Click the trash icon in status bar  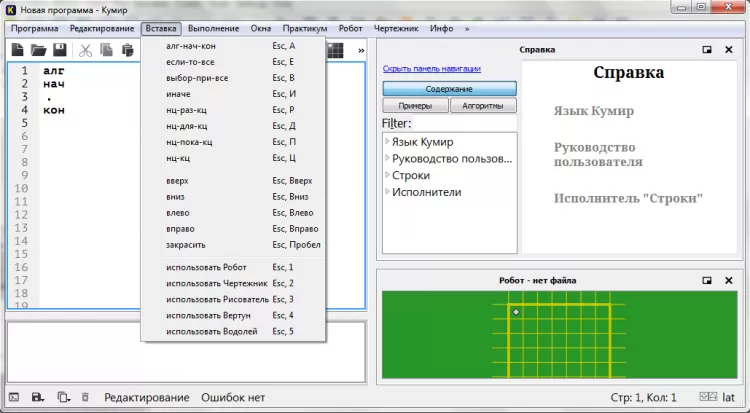pyautogui.click(x=85, y=398)
